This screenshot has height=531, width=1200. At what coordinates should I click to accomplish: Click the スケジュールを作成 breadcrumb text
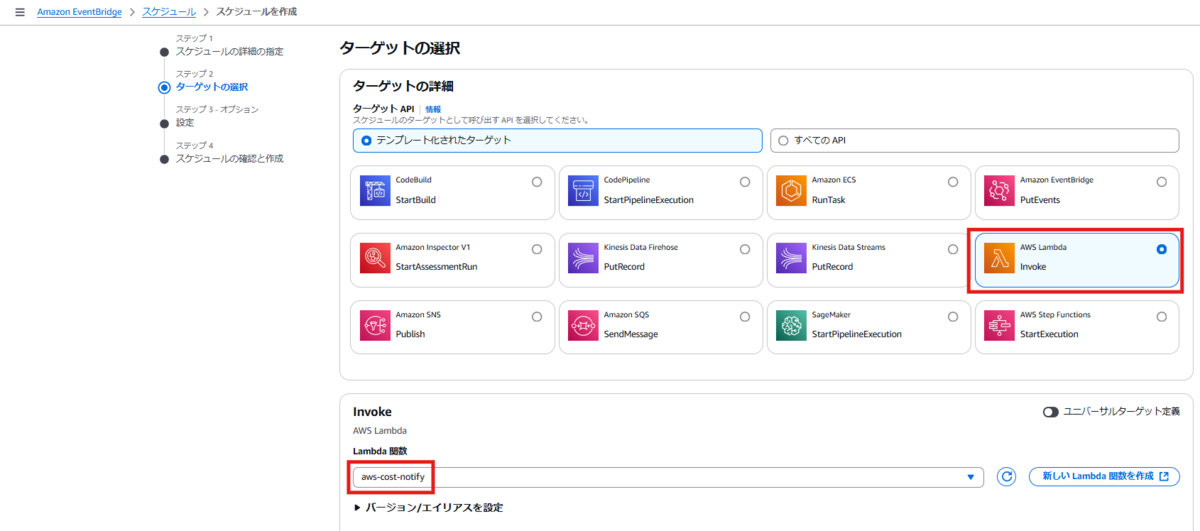pos(256,11)
